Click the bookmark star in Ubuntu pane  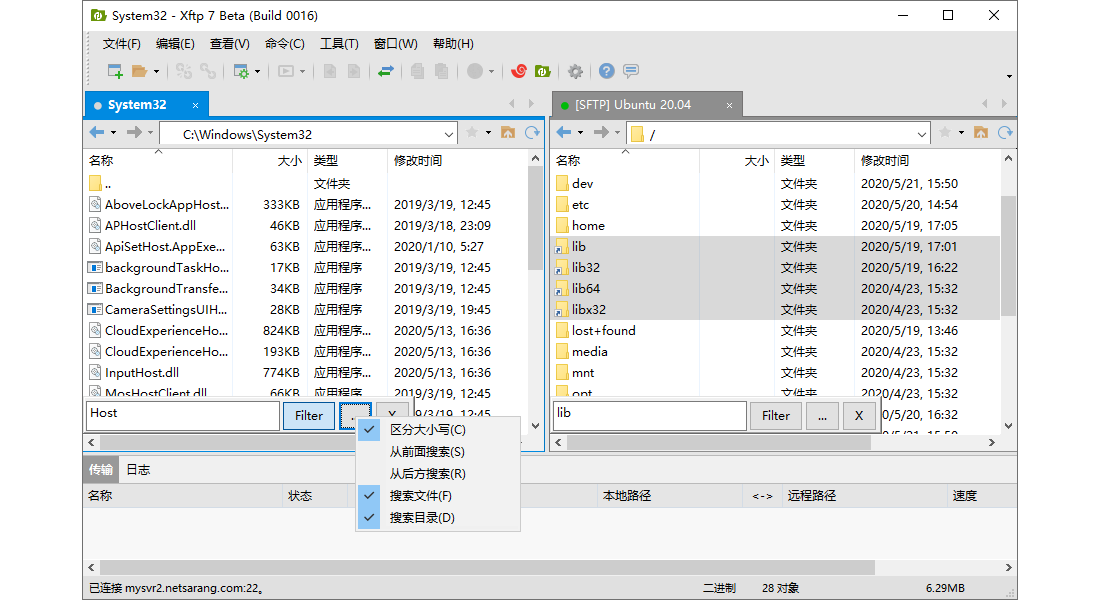click(x=945, y=133)
